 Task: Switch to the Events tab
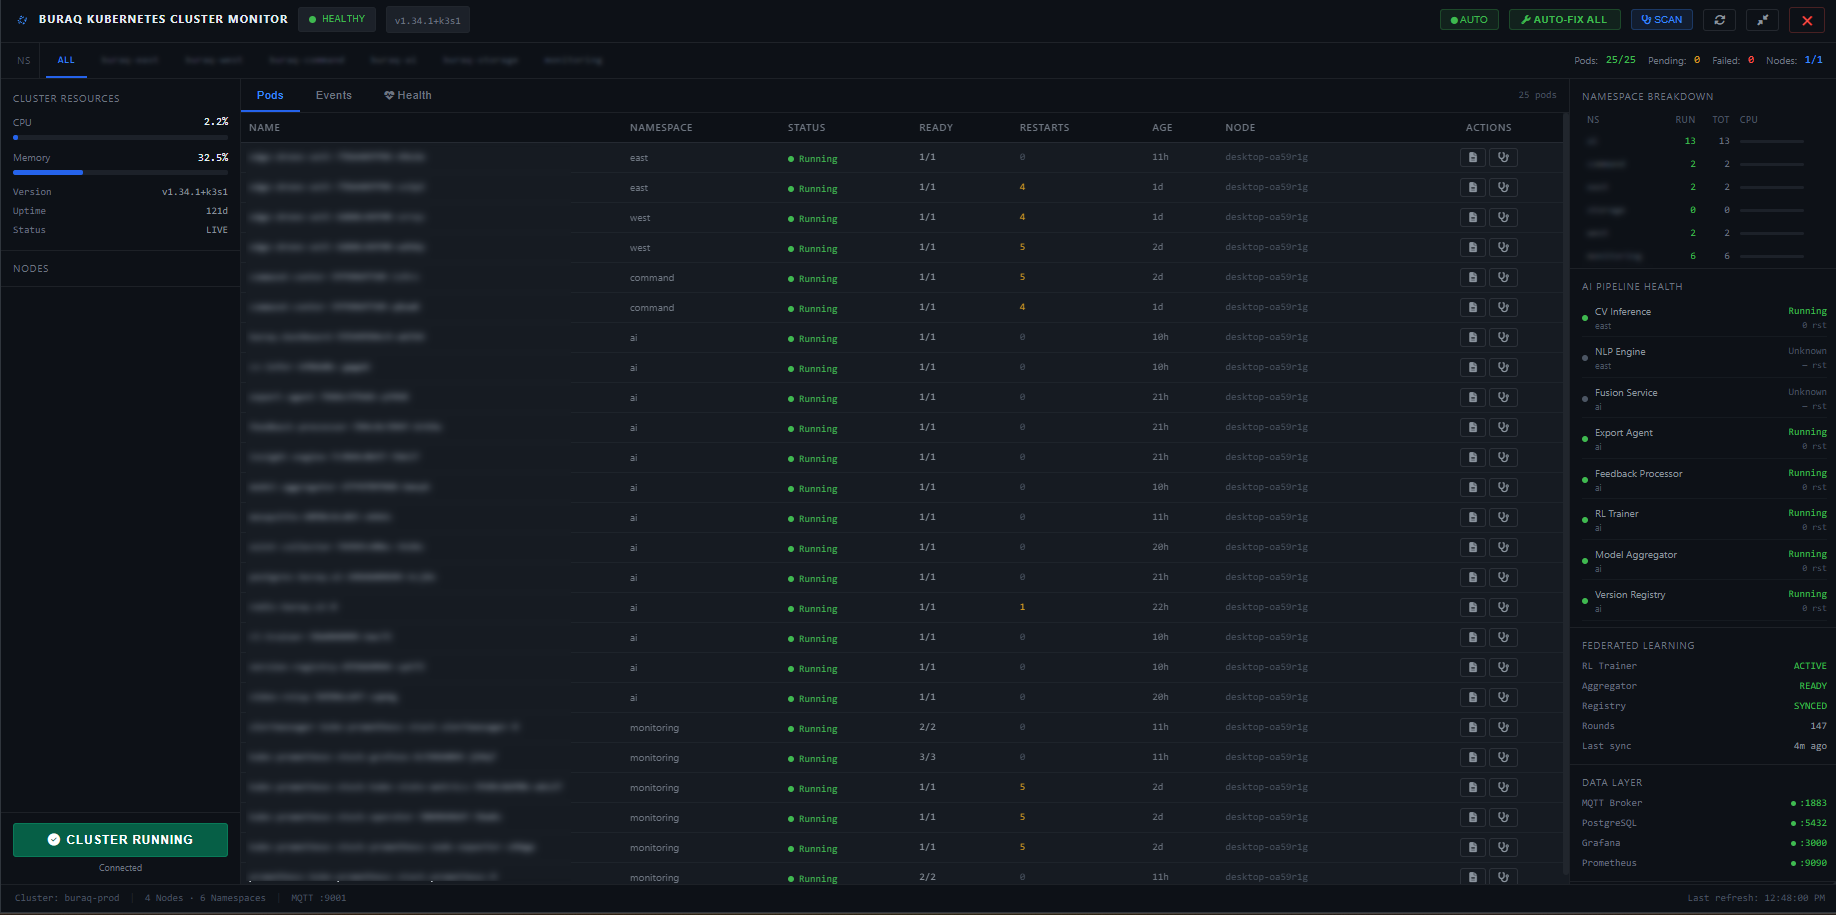333,94
